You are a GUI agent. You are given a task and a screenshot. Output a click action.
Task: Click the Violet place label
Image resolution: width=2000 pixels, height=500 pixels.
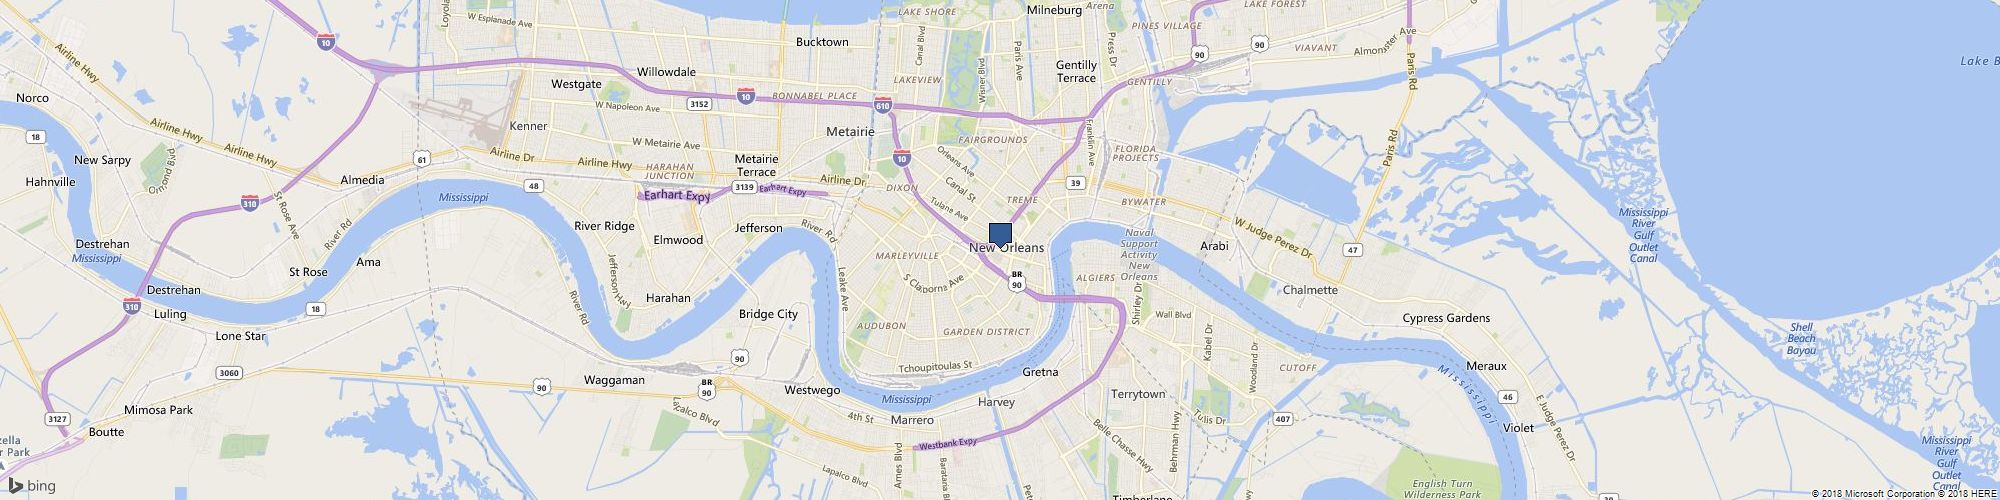1518,428
